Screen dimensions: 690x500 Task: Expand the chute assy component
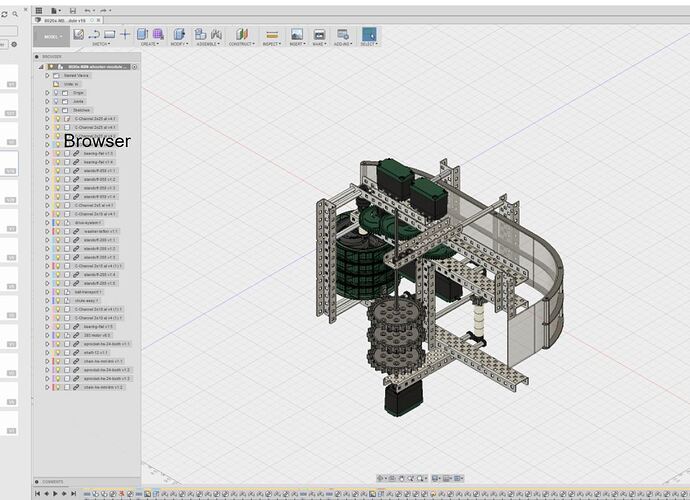point(48,301)
